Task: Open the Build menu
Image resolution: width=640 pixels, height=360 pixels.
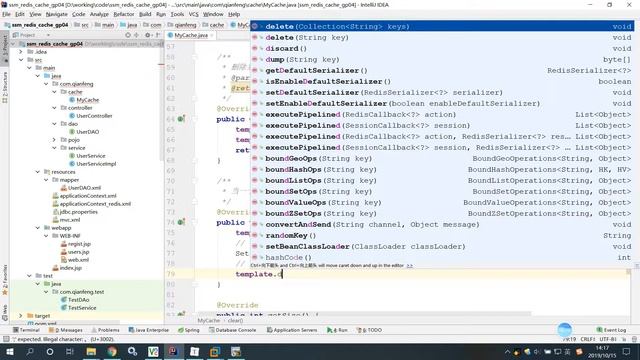Action: click(145, 14)
